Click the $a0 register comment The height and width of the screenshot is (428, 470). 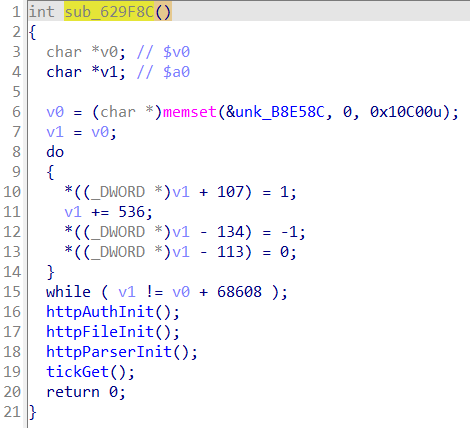[x=176, y=72]
